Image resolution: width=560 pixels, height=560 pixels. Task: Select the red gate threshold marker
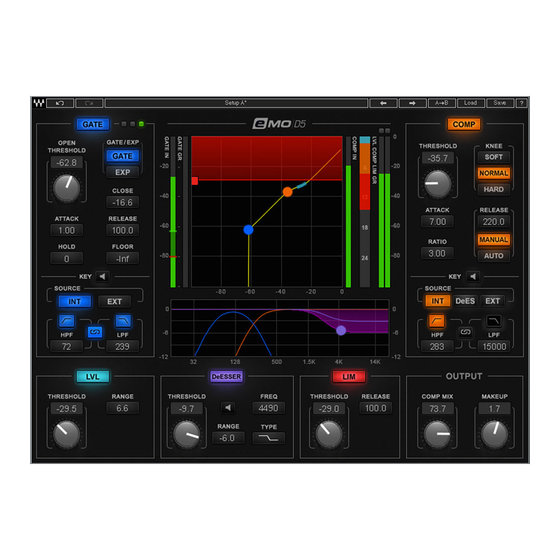pos(195,181)
